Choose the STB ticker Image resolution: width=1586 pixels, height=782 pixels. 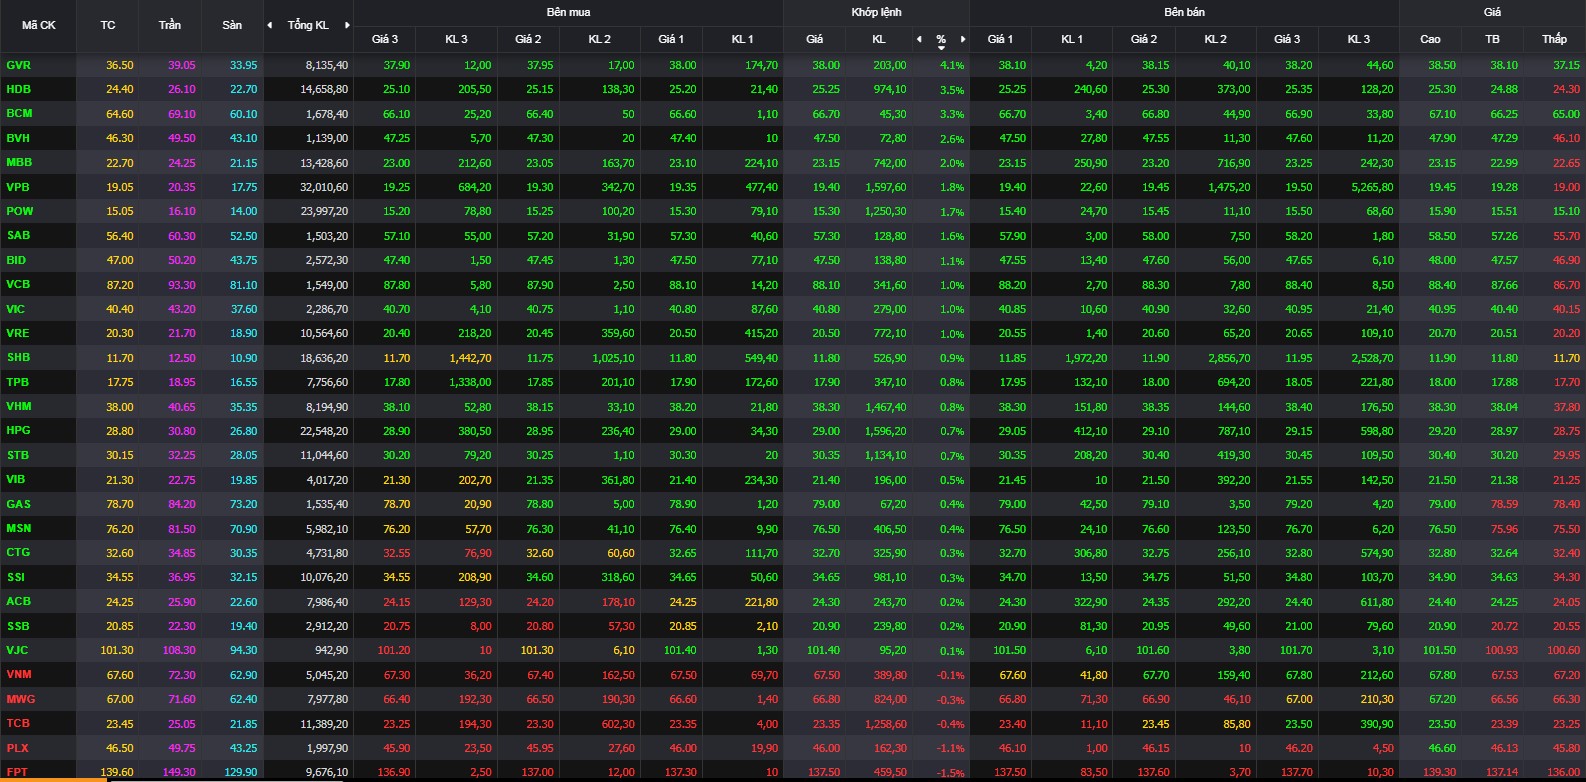click(x=18, y=455)
